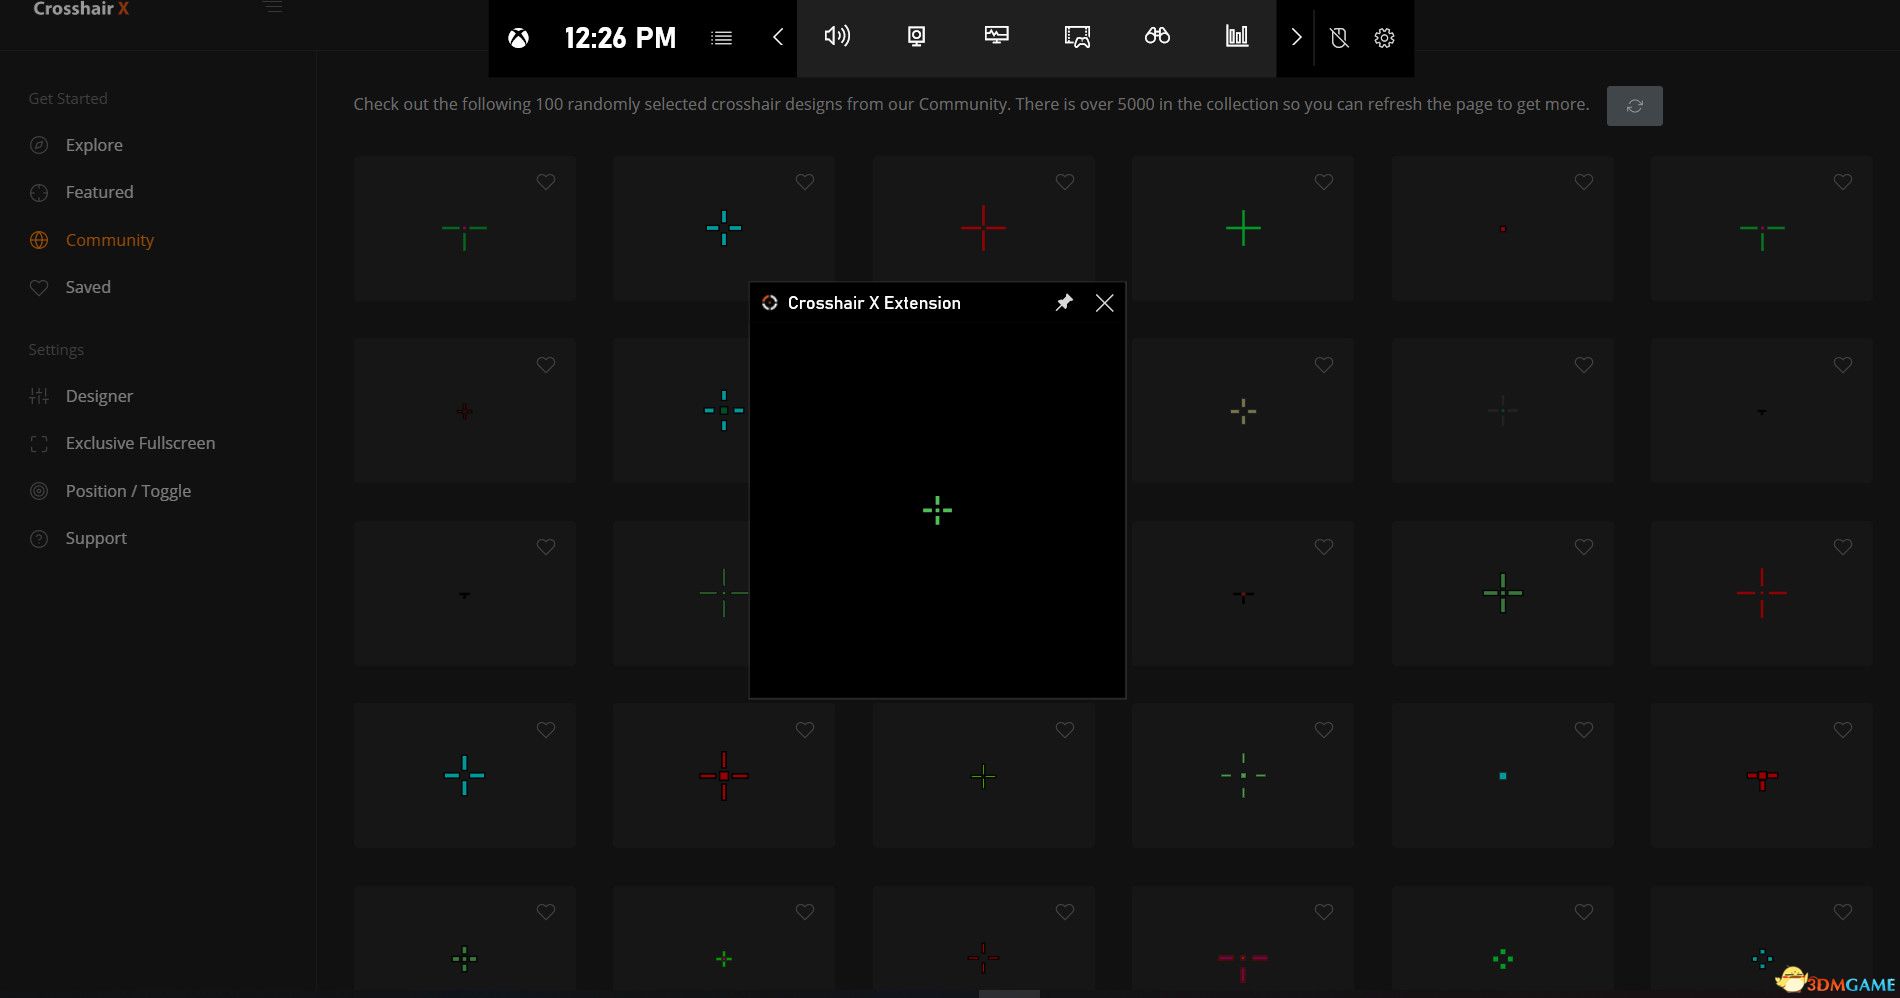Close the Crosshair X Extension widget

1104,303
